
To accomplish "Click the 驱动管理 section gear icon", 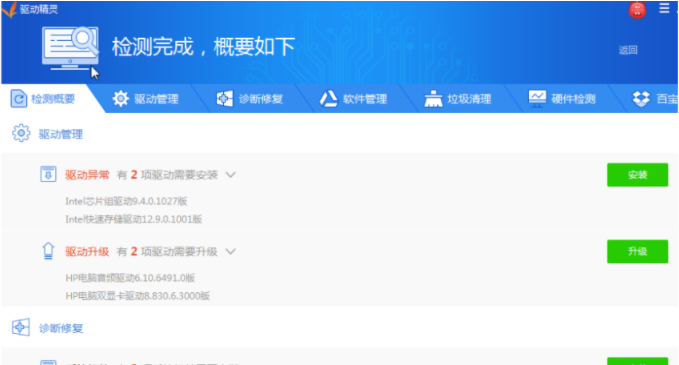I will point(21,133).
